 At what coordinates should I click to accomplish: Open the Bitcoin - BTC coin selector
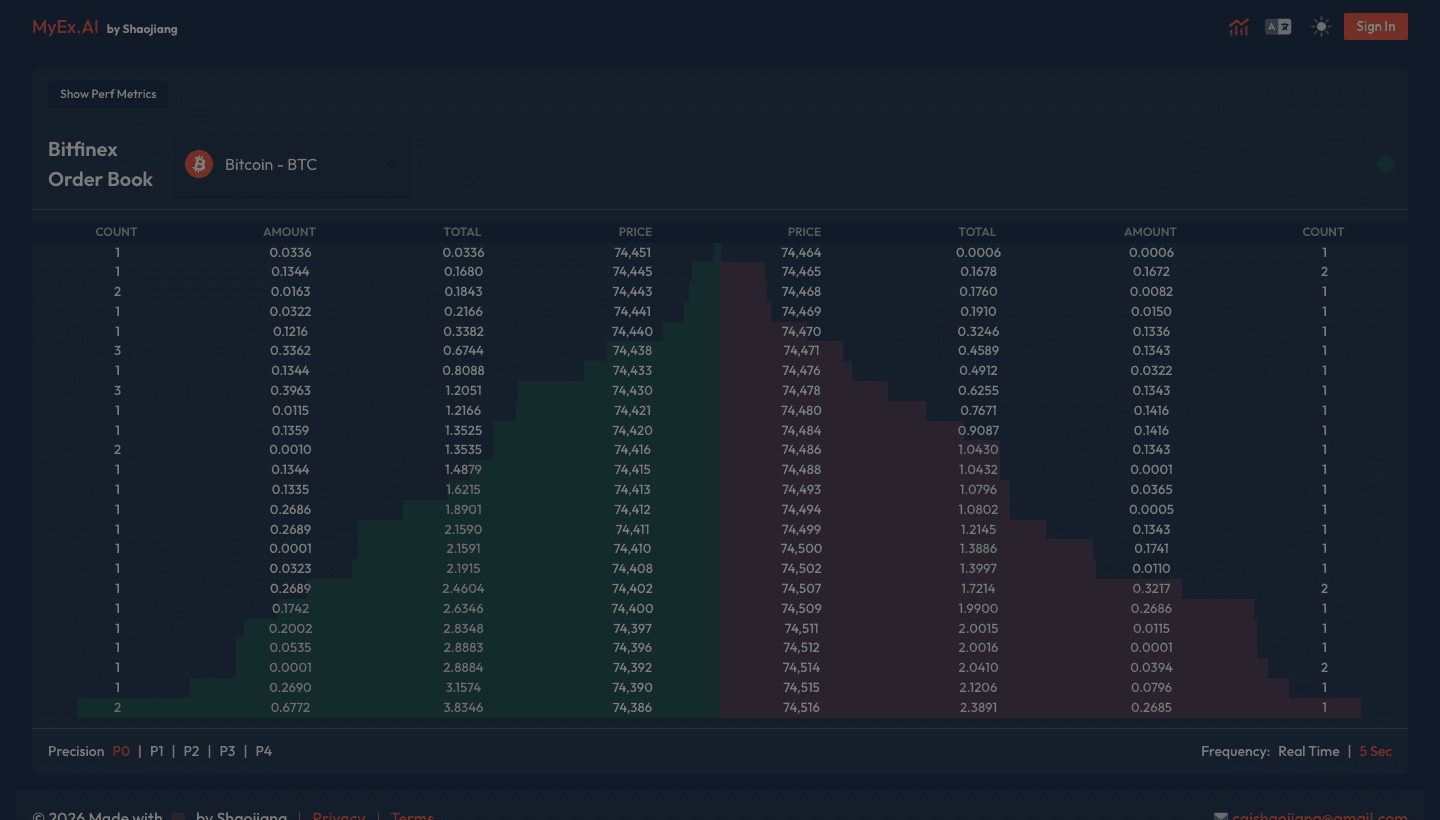[290, 165]
